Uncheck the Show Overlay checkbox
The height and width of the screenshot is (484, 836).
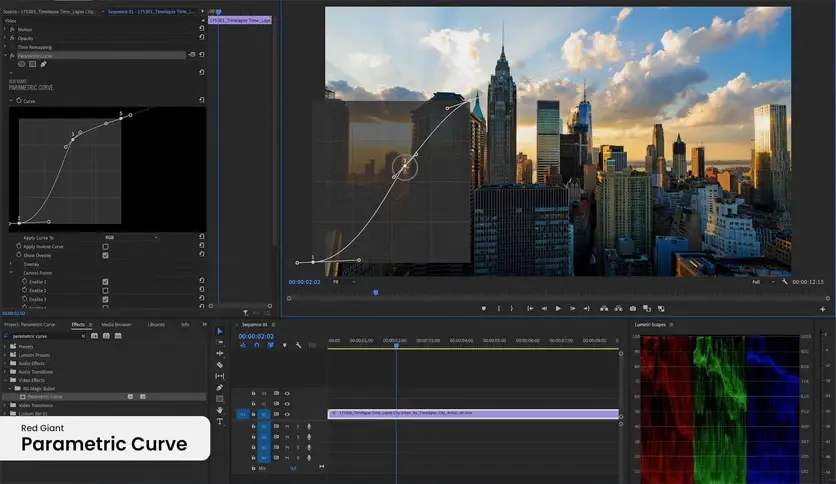coord(105,255)
